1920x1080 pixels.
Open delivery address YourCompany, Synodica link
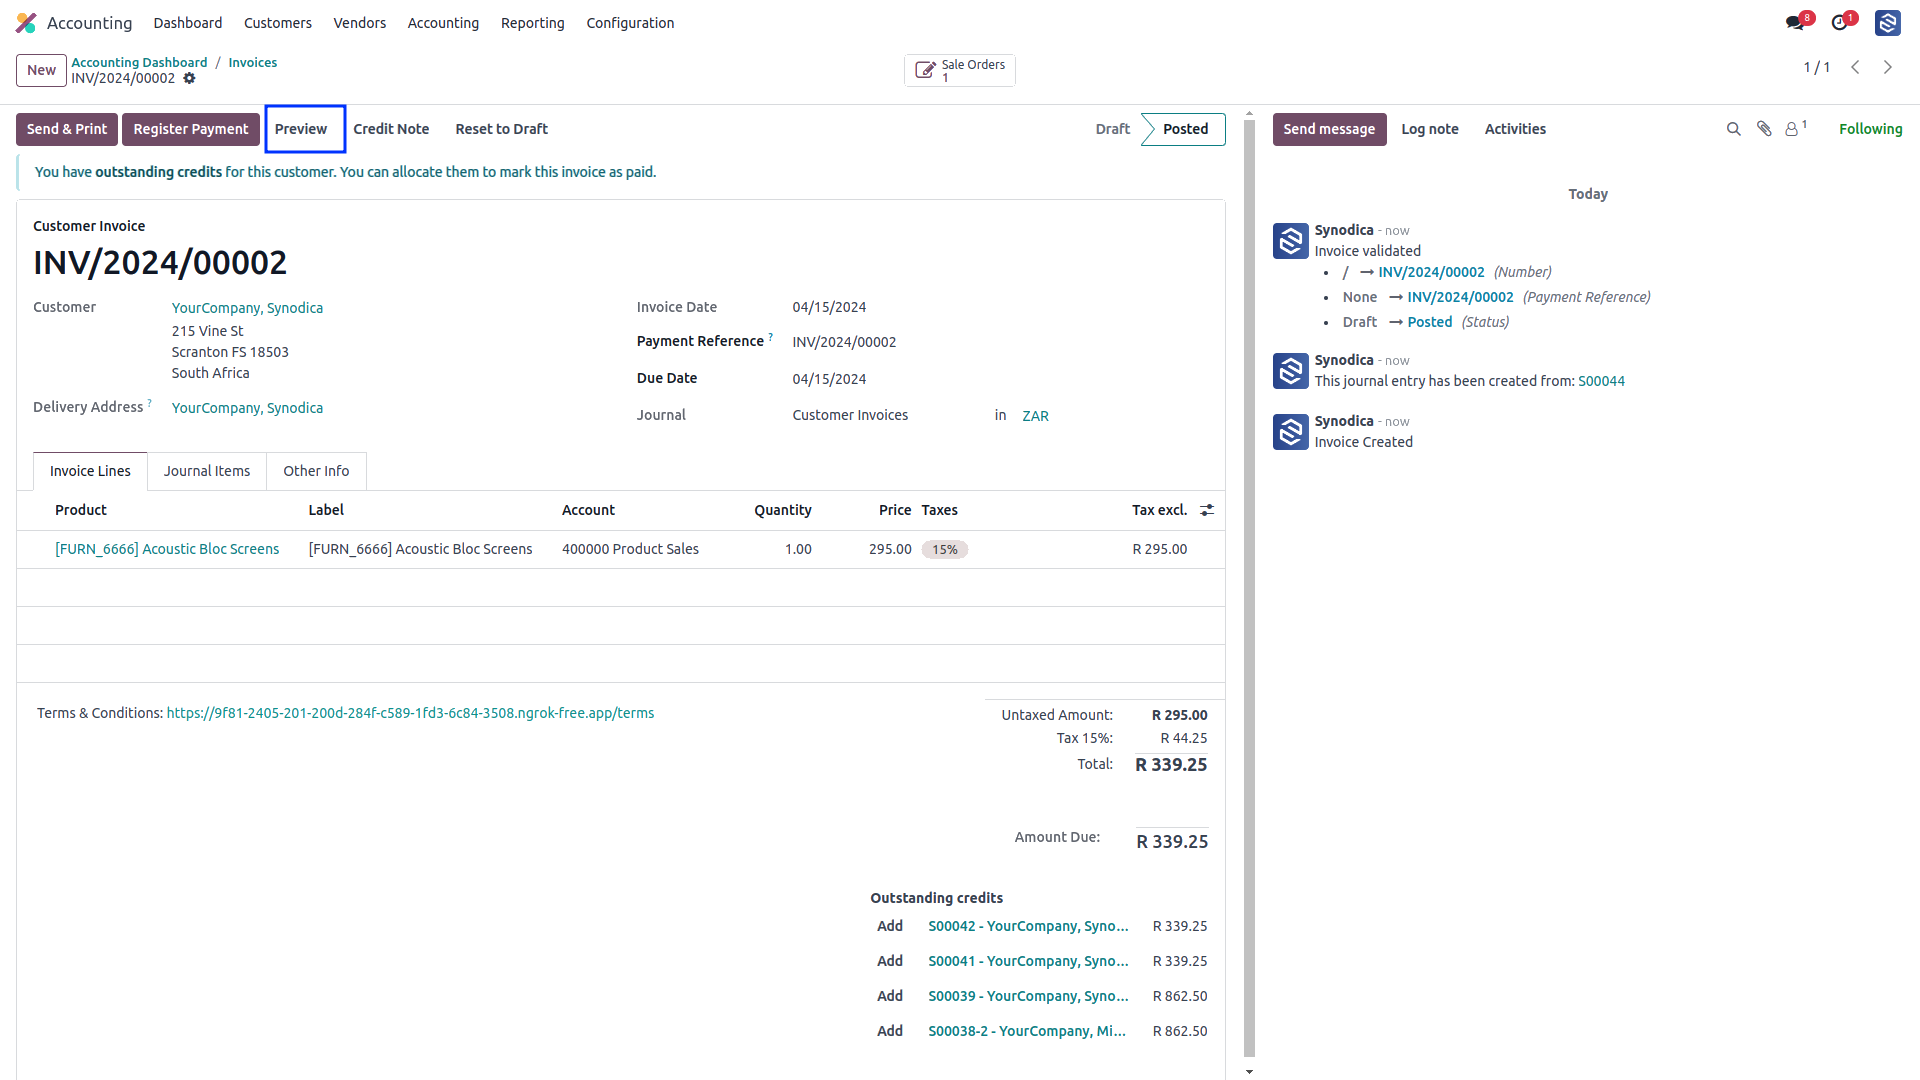[x=247, y=408]
